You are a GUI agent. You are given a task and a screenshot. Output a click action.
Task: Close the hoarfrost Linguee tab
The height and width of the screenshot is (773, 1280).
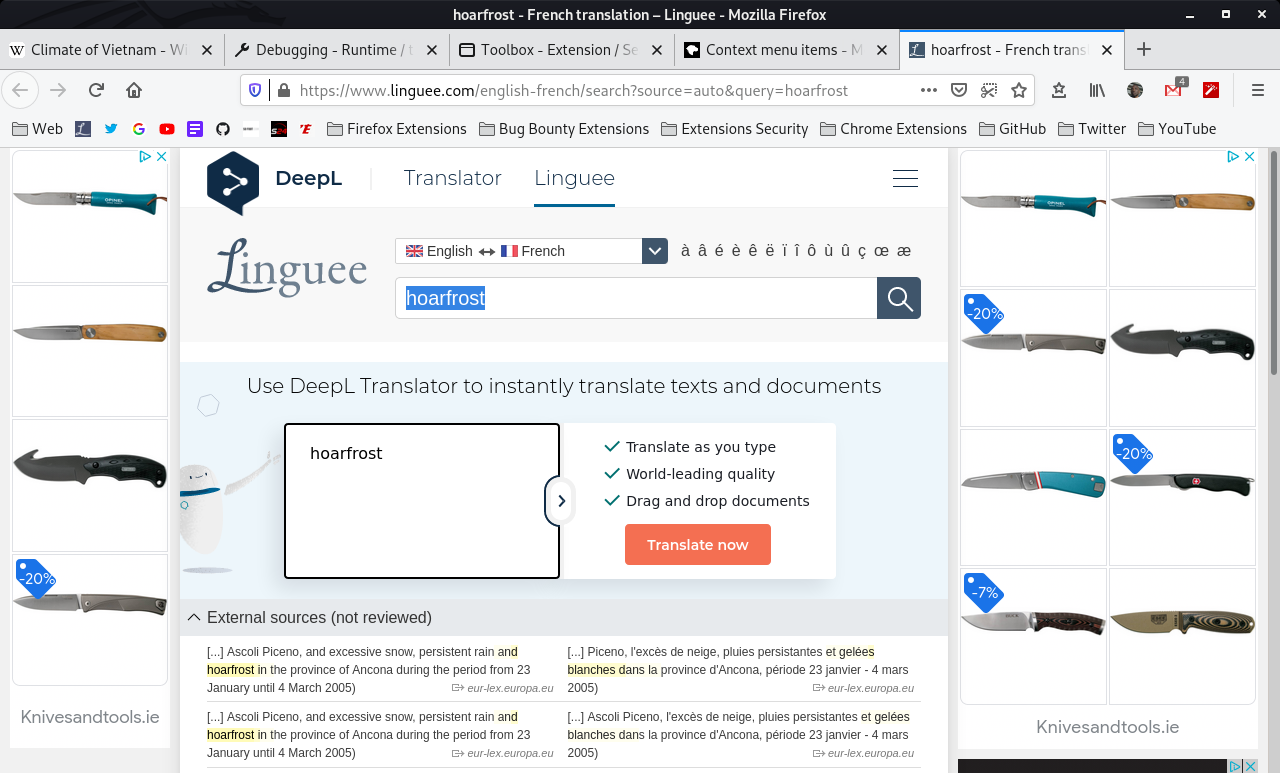point(1107,49)
